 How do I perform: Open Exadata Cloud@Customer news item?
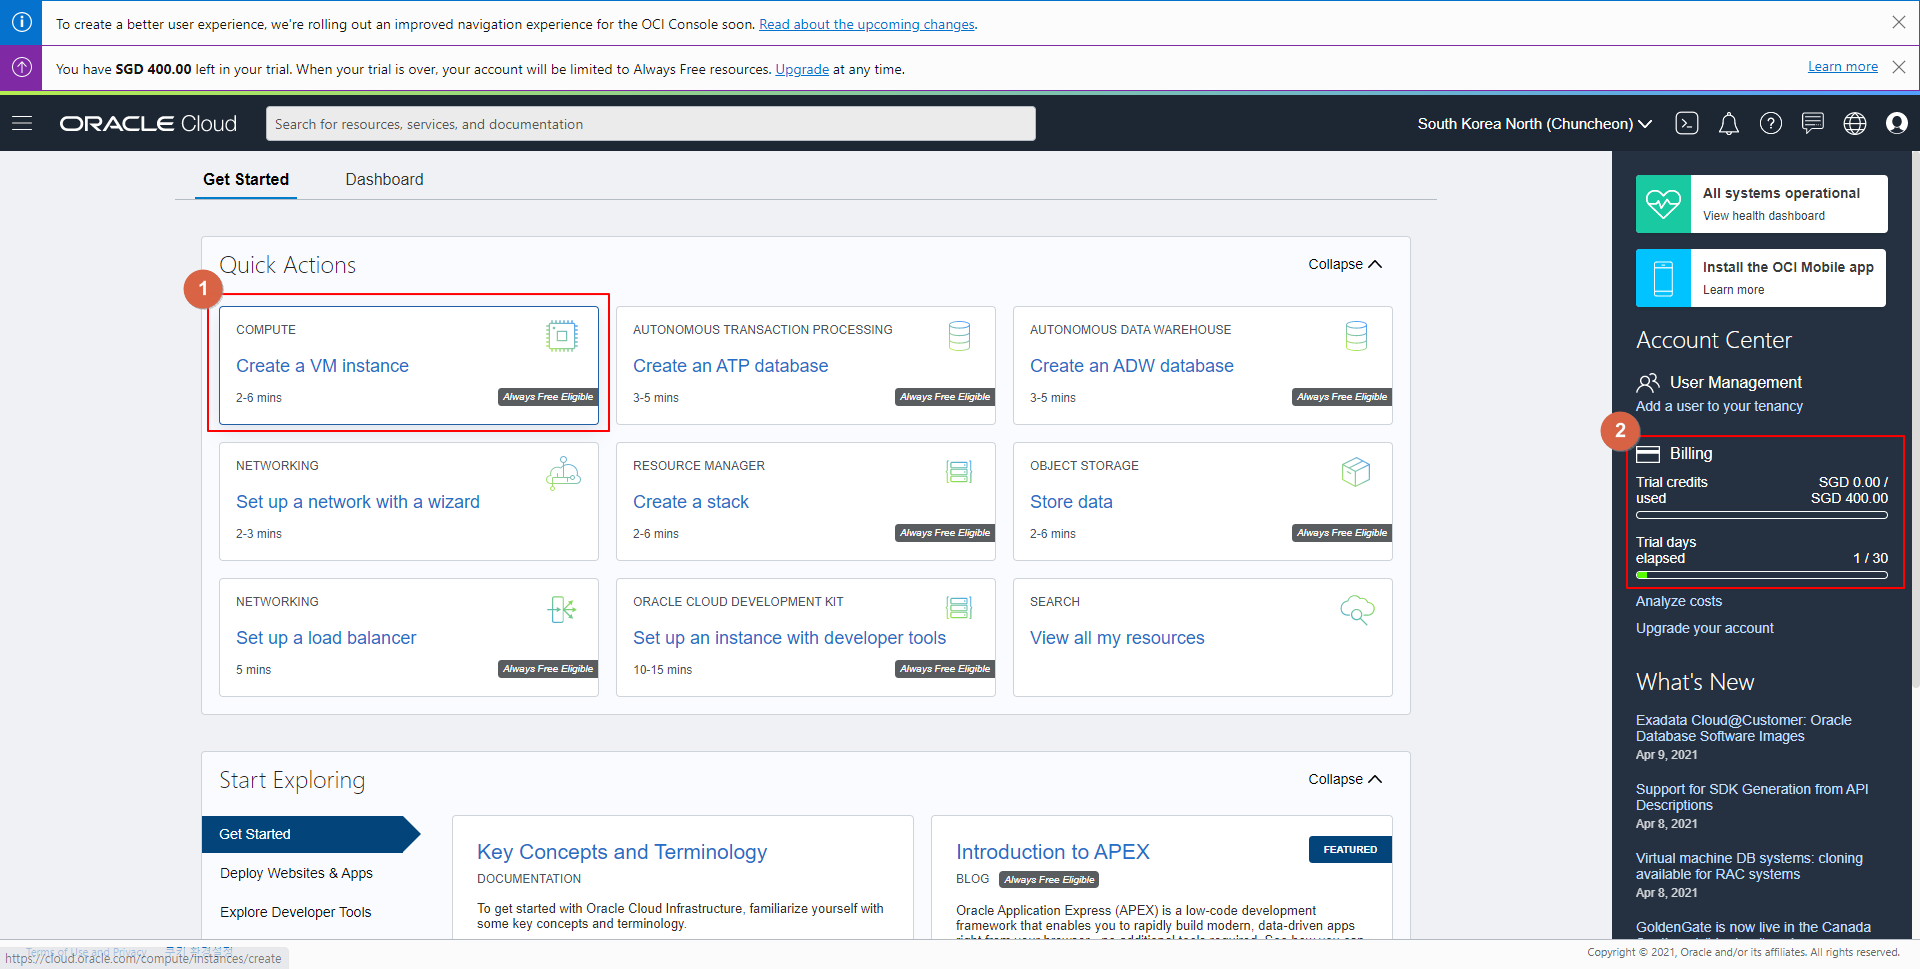click(1743, 728)
